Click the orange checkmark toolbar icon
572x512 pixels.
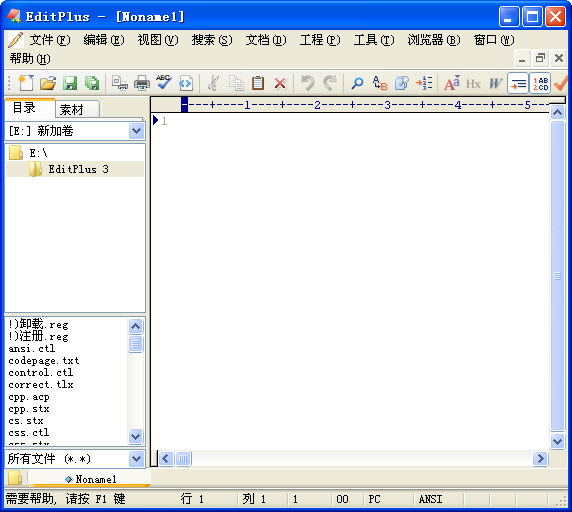[561, 83]
